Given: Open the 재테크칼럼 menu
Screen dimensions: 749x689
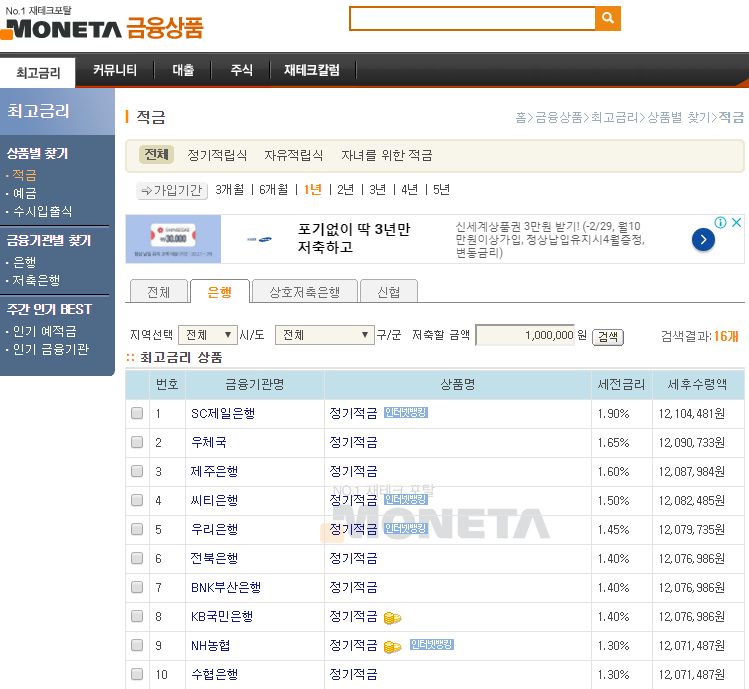Looking at the screenshot, I should (311, 70).
